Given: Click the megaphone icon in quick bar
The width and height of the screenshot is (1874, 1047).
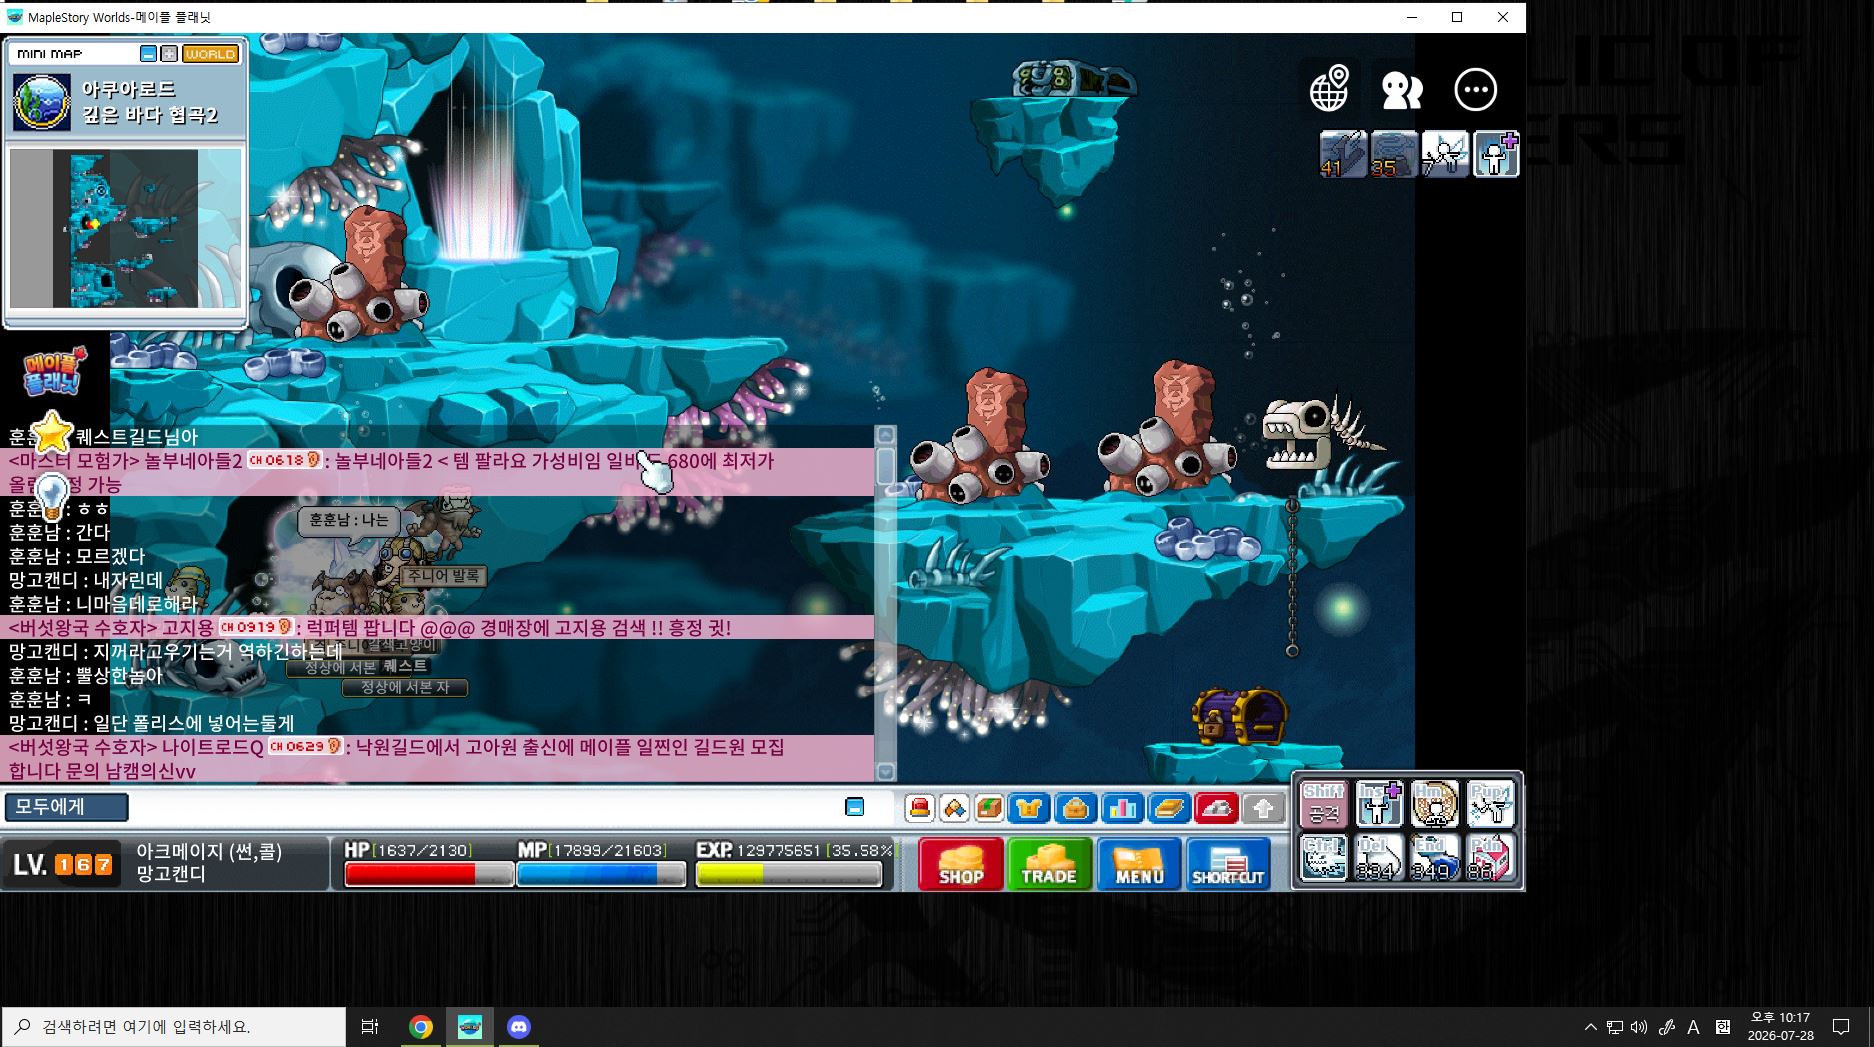Looking at the screenshot, I should [x=955, y=808].
